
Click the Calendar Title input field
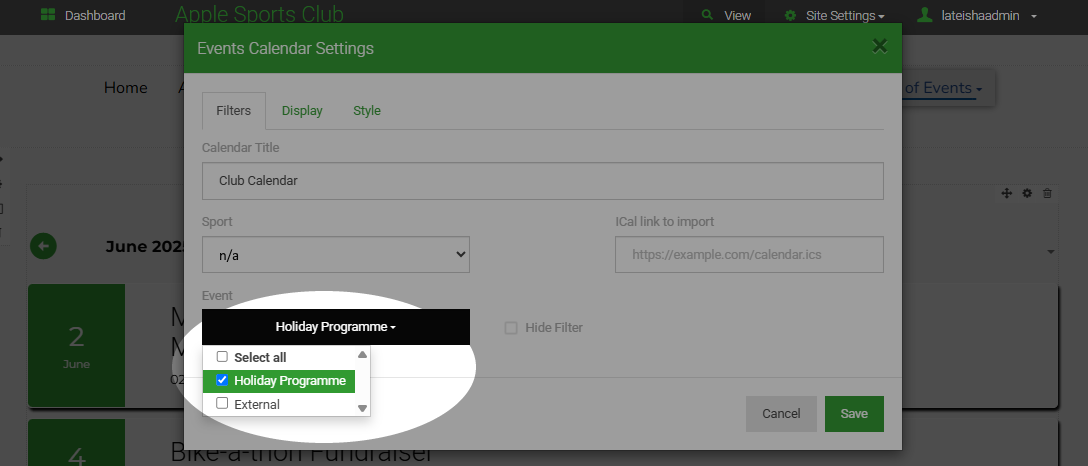[x=543, y=181]
